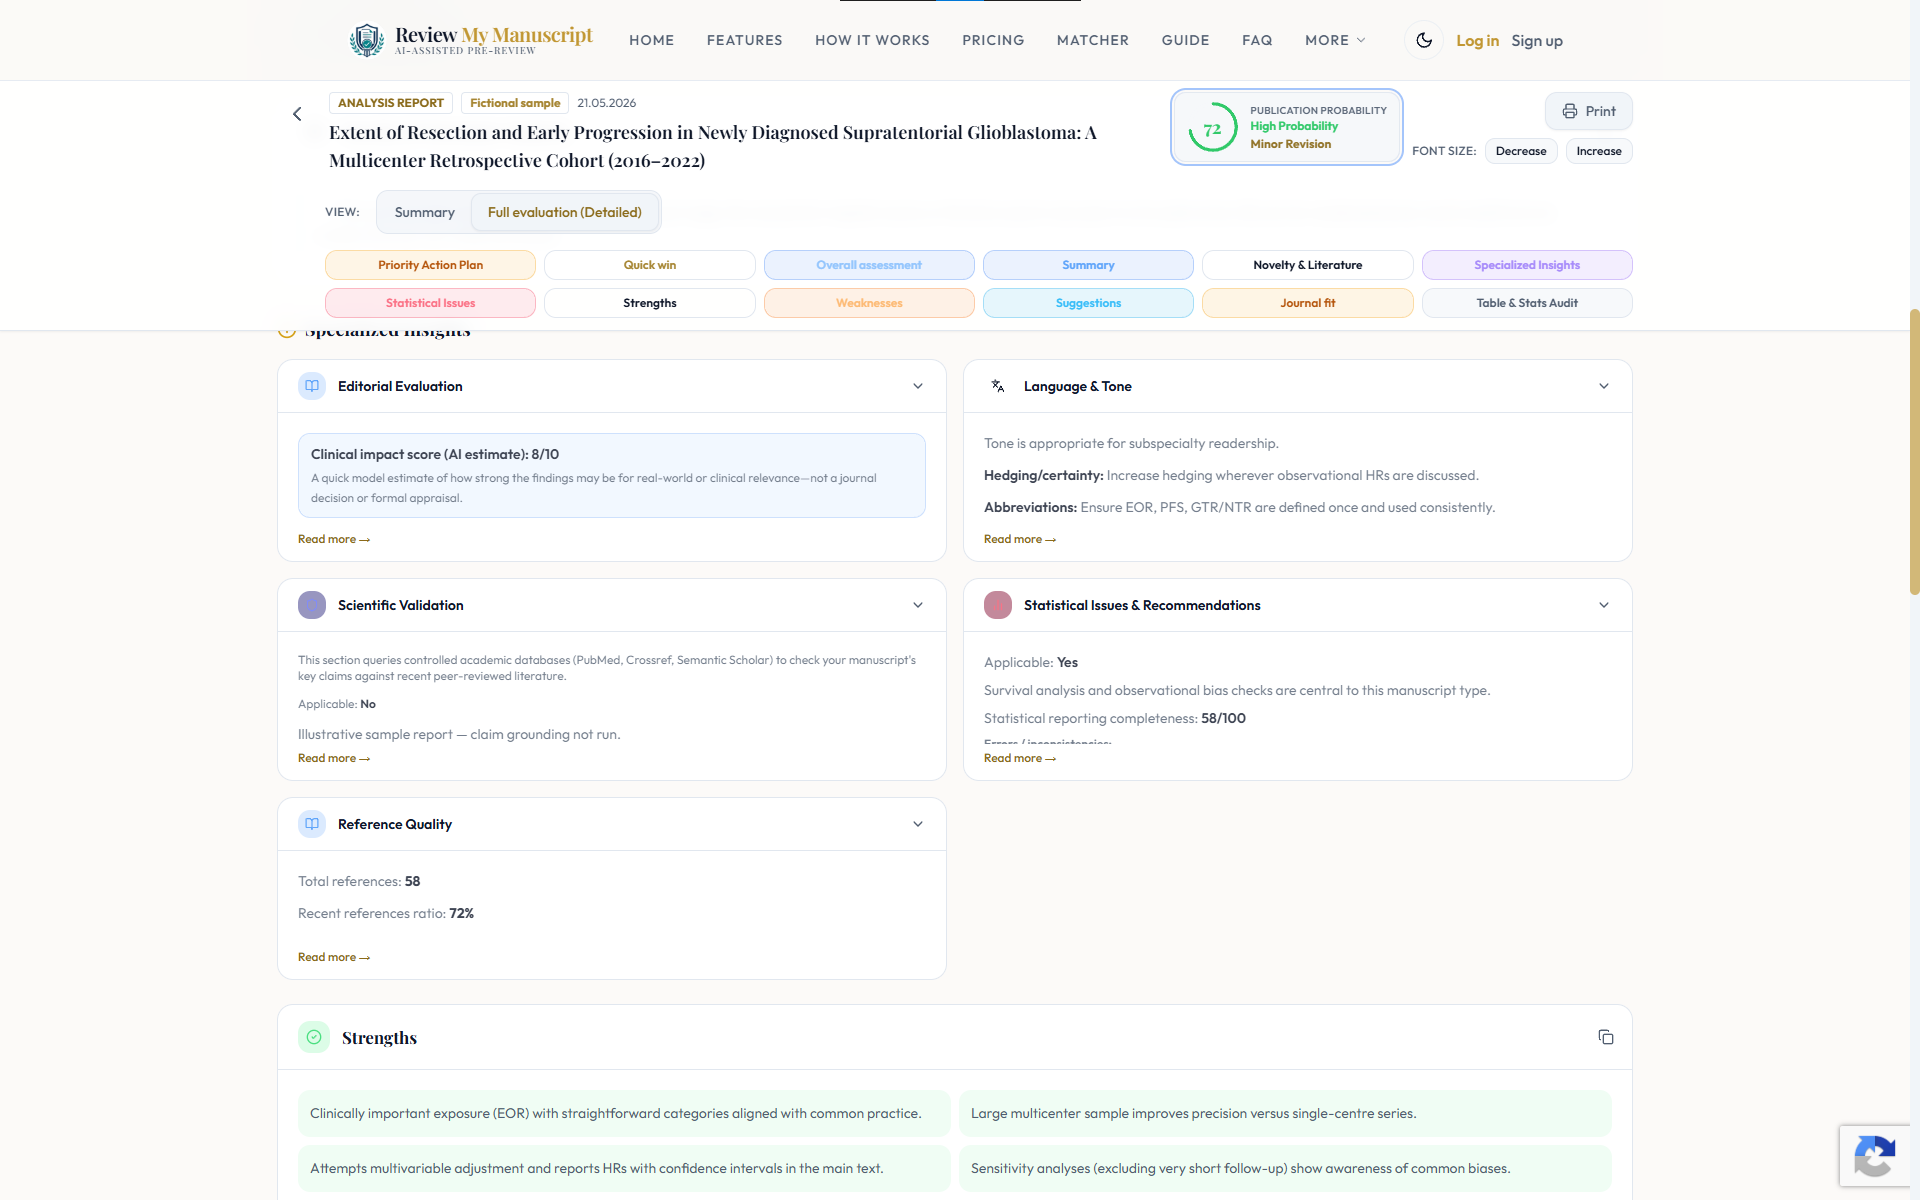The width and height of the screenshot is (1920, 1200).
Task: Copy the Strengths section content
Action: pyautogui.click(x=1606, y=1037)
